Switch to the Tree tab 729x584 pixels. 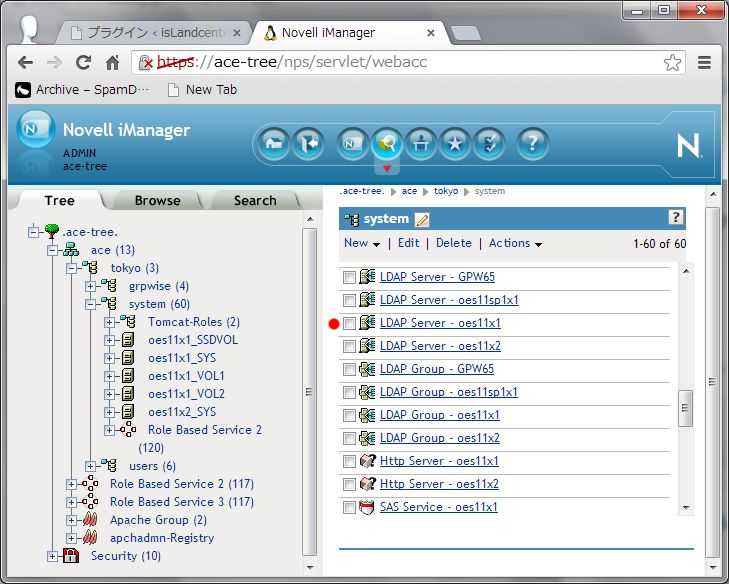pos(60,200)
